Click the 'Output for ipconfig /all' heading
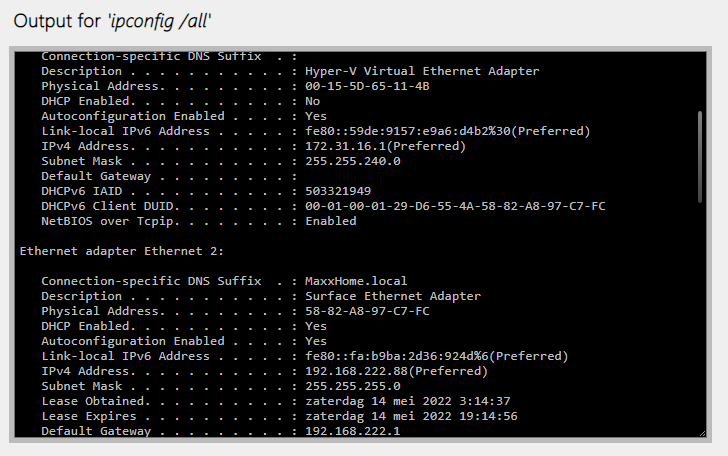 [x=126, y=21]
